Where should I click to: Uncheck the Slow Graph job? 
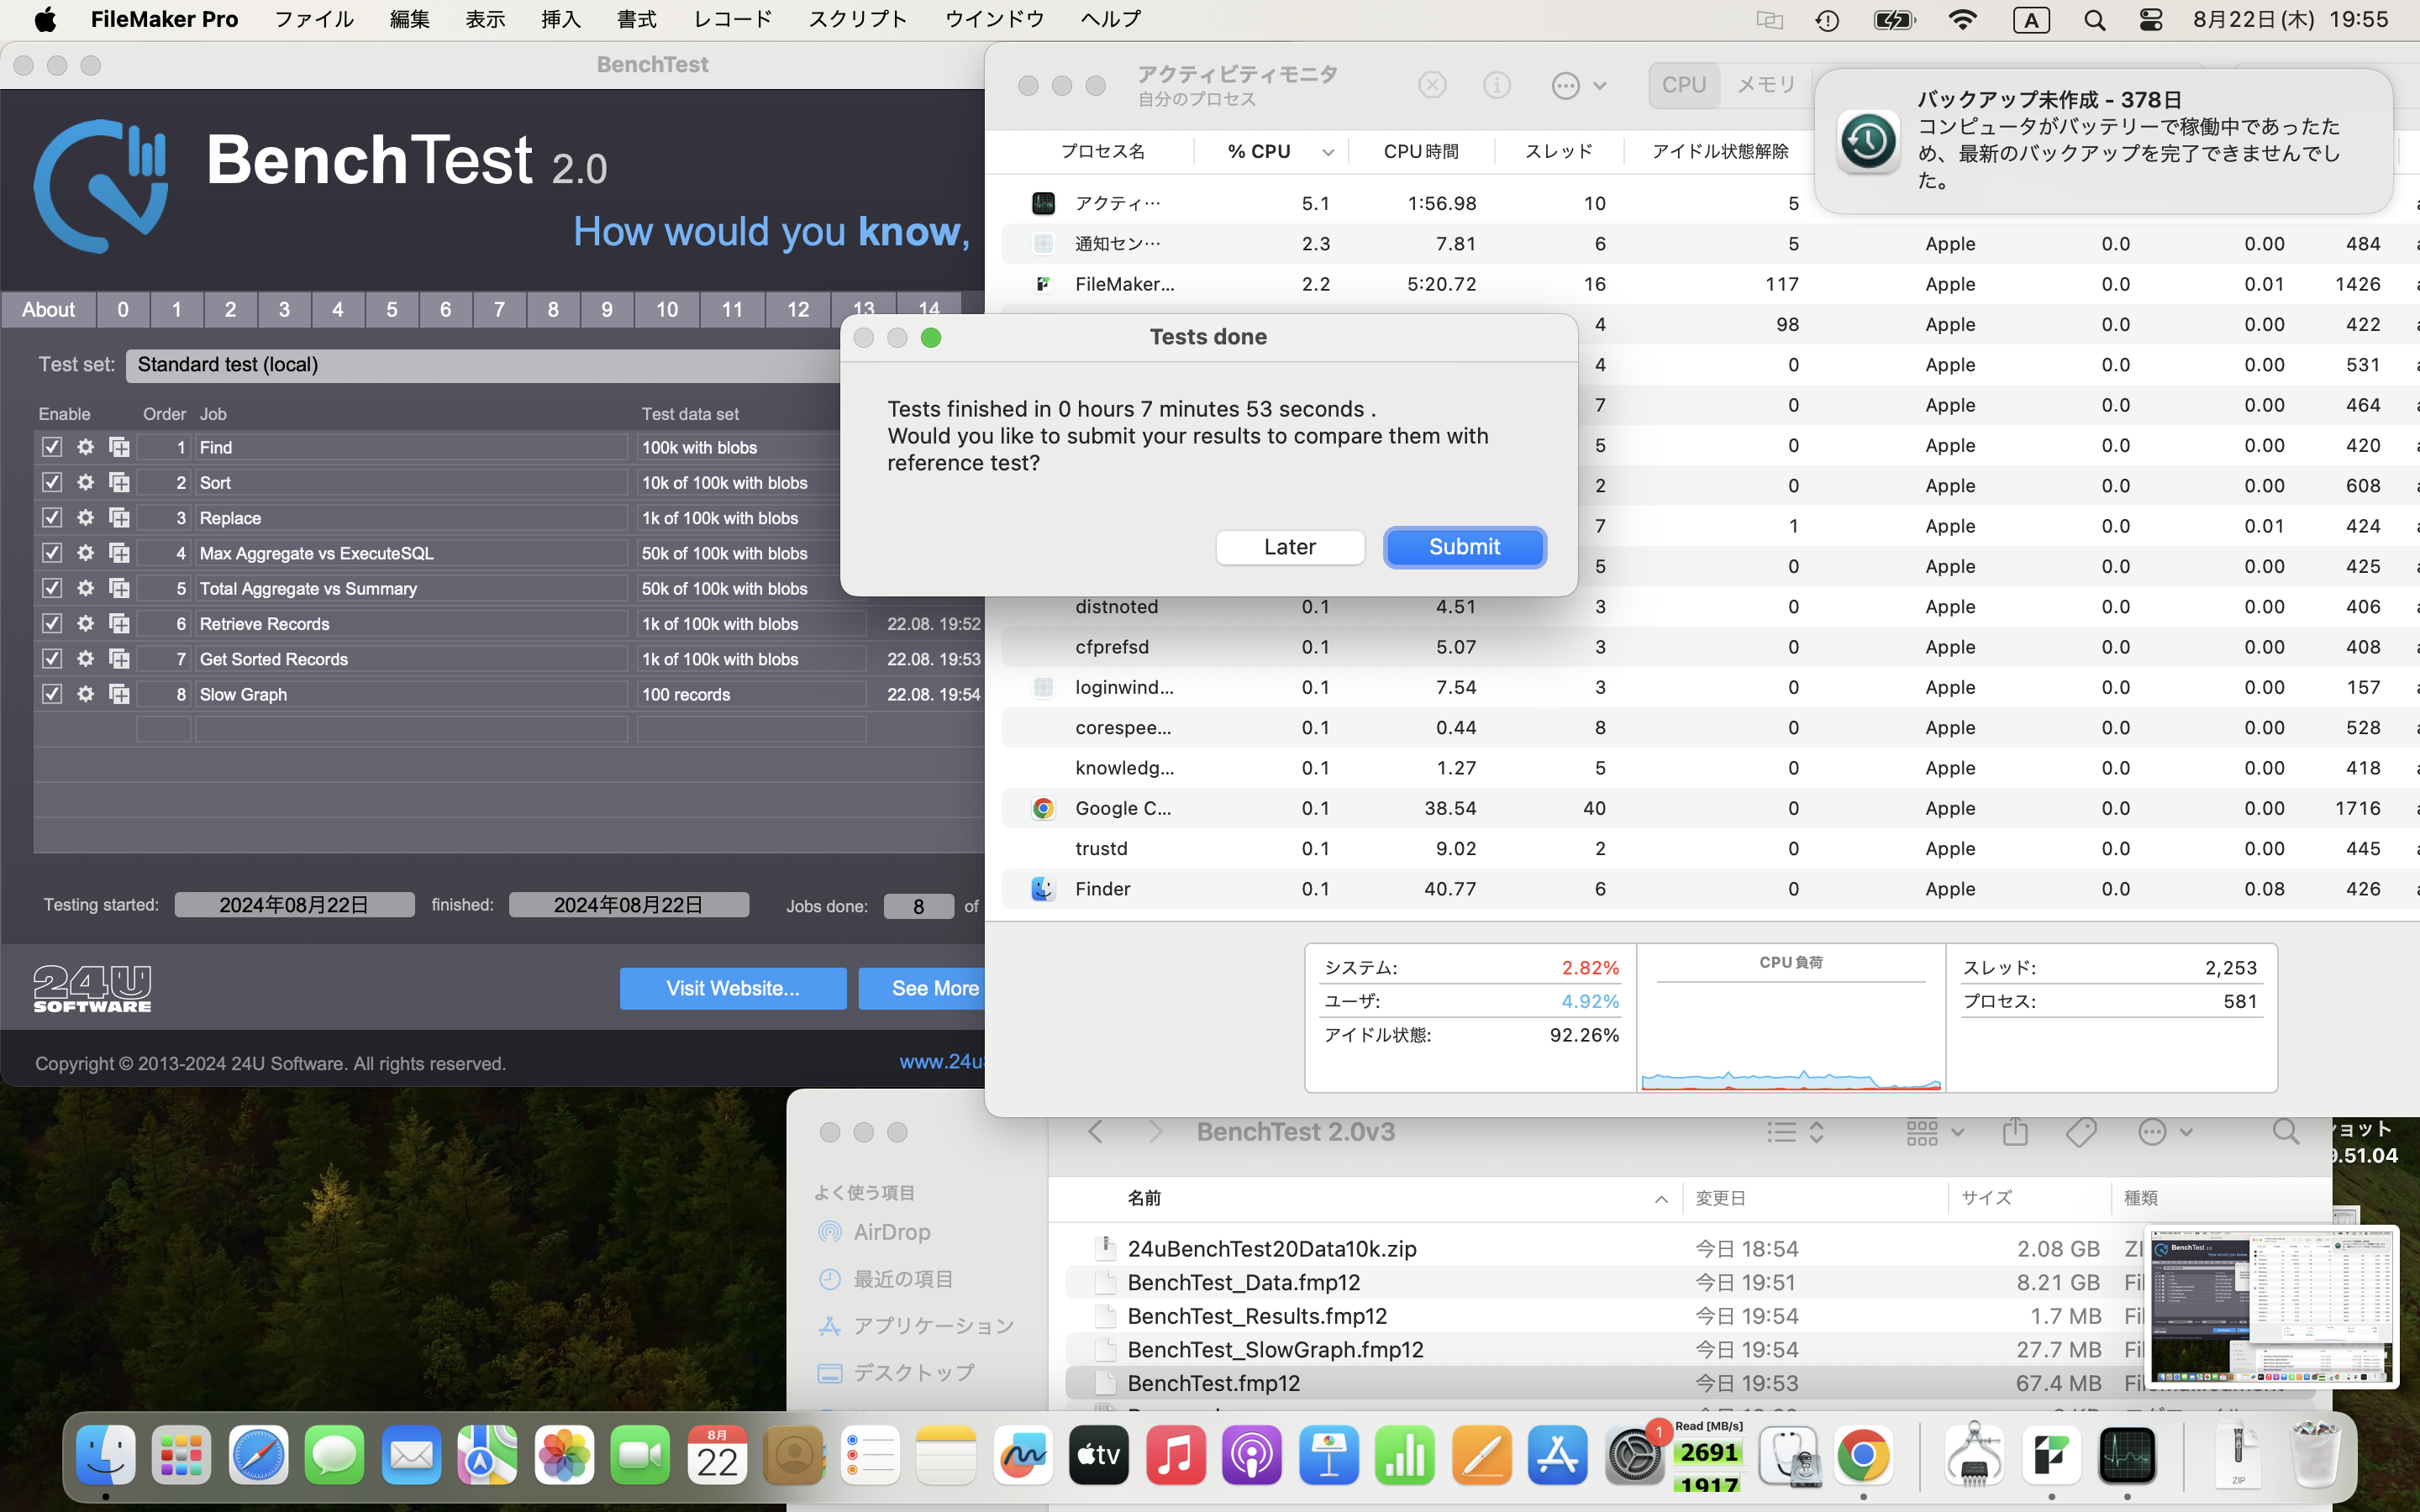point(52,694)
